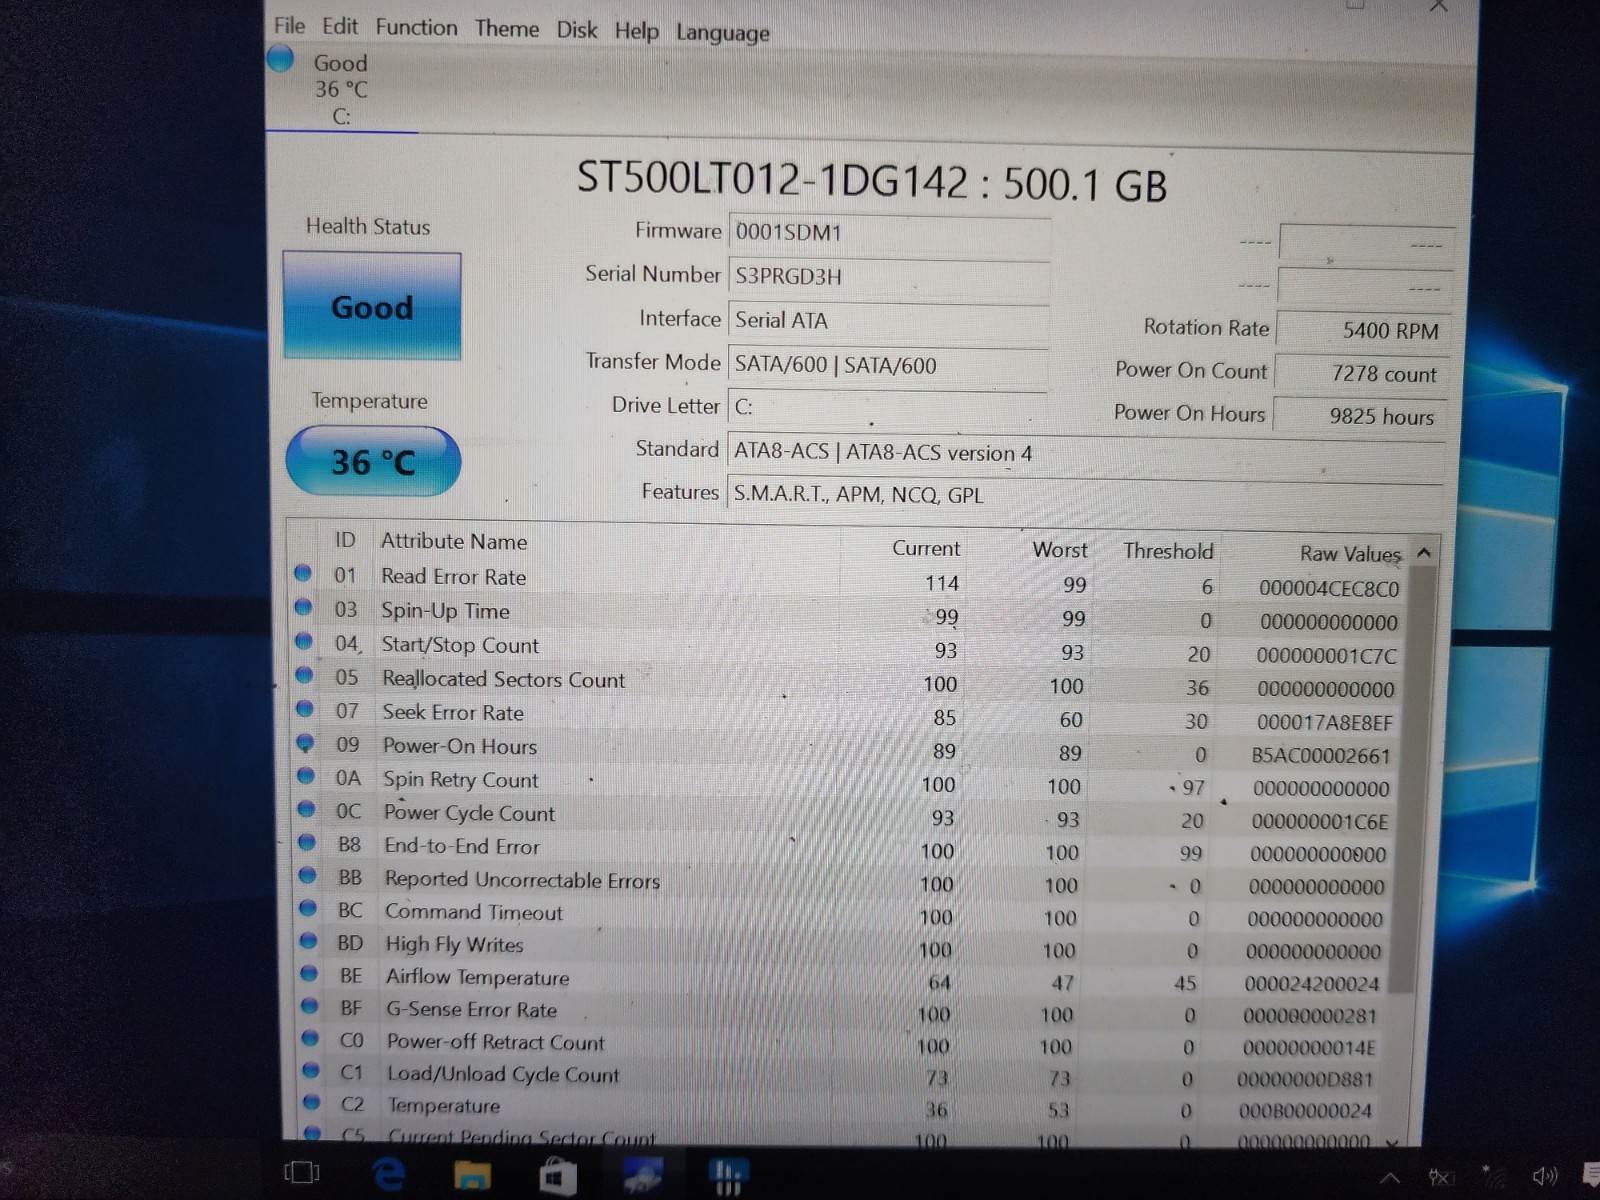This screenshot has width=1600, height=1200.
Task: Open Task View on the taskbar
Action: click(x=302, y=1172)
